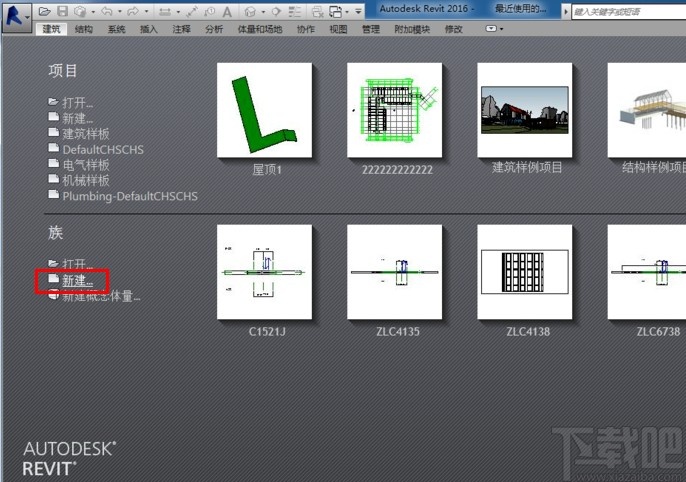686x482 pixels.
Task: Switch to the 分析 ribbon tab
Action: (x=214, y=29)
